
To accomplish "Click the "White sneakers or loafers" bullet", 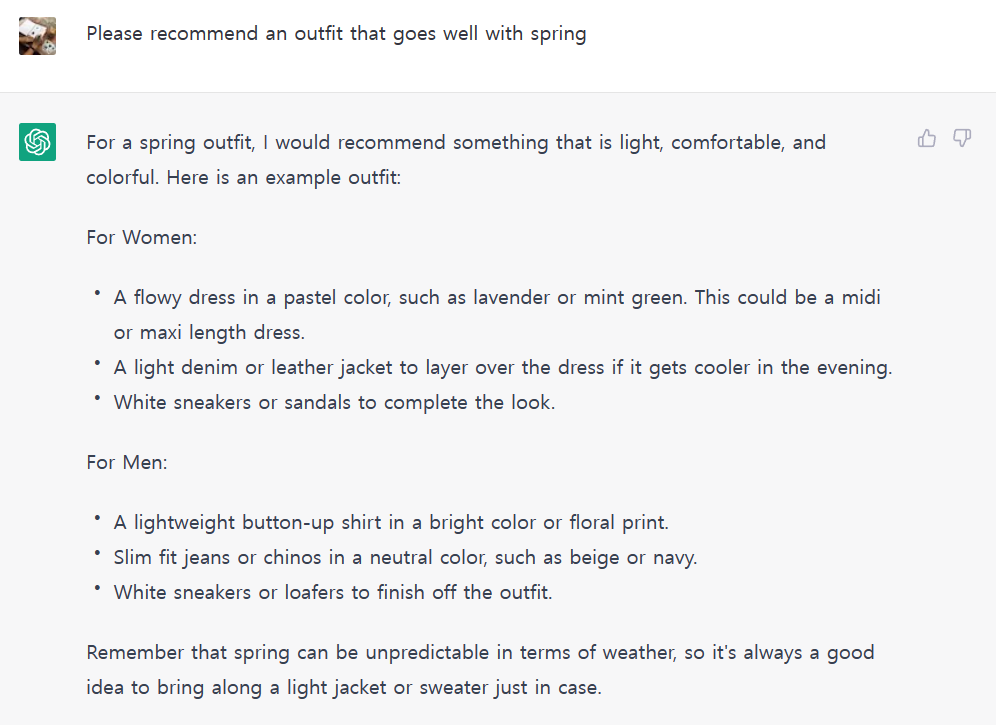I will 333,592.
